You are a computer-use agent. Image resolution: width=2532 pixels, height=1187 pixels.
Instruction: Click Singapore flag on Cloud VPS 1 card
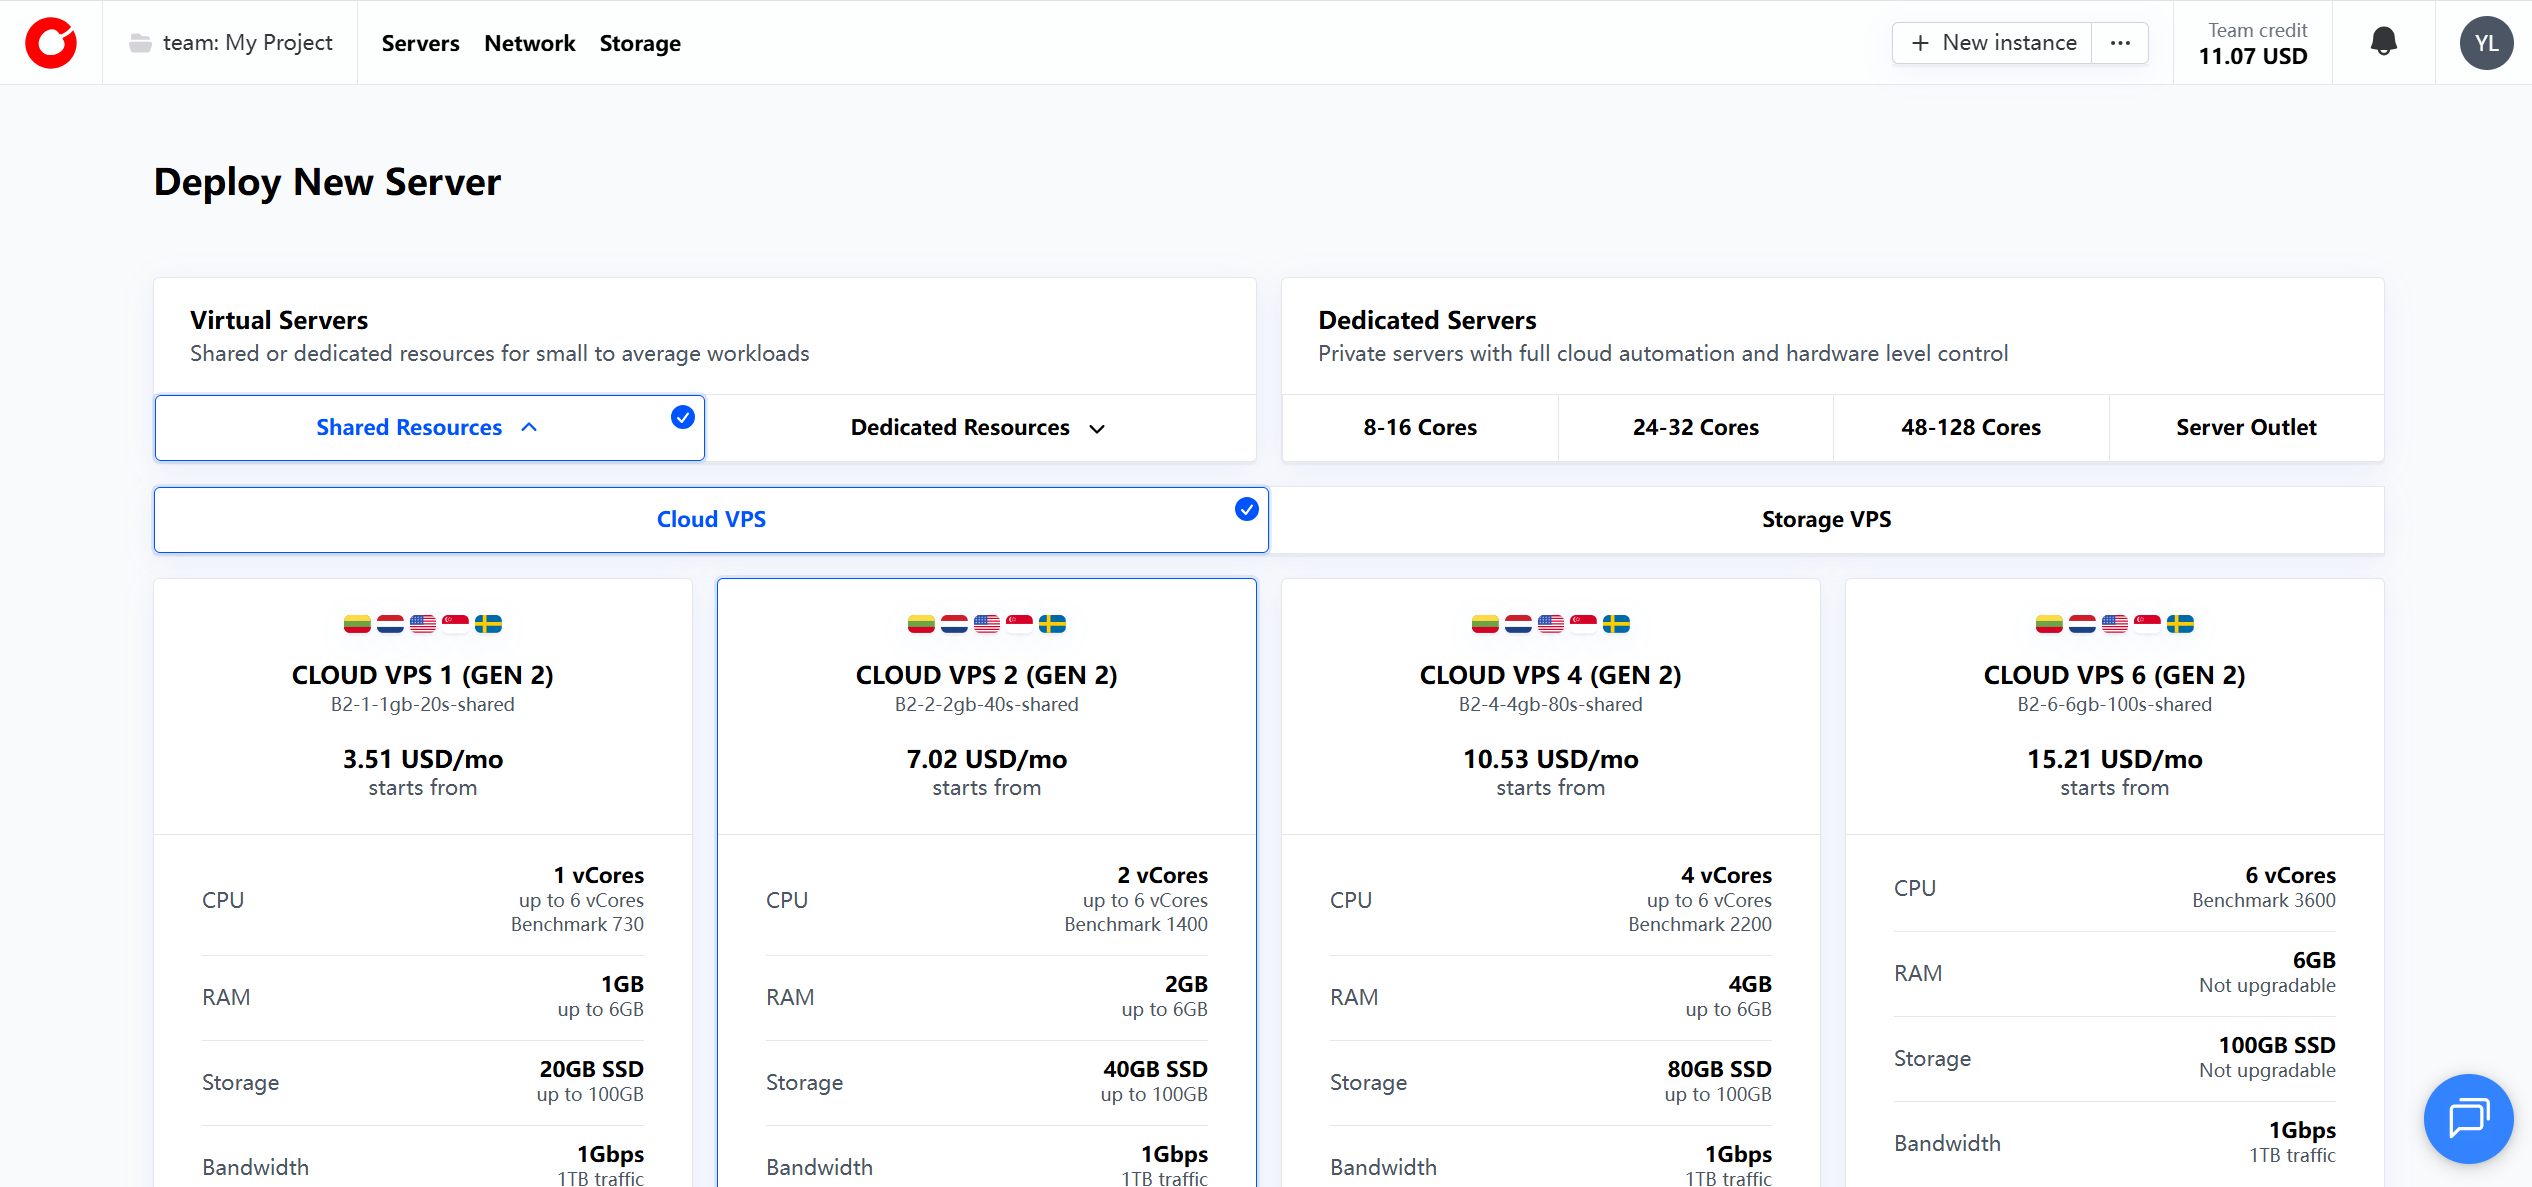tap(455, 624)
